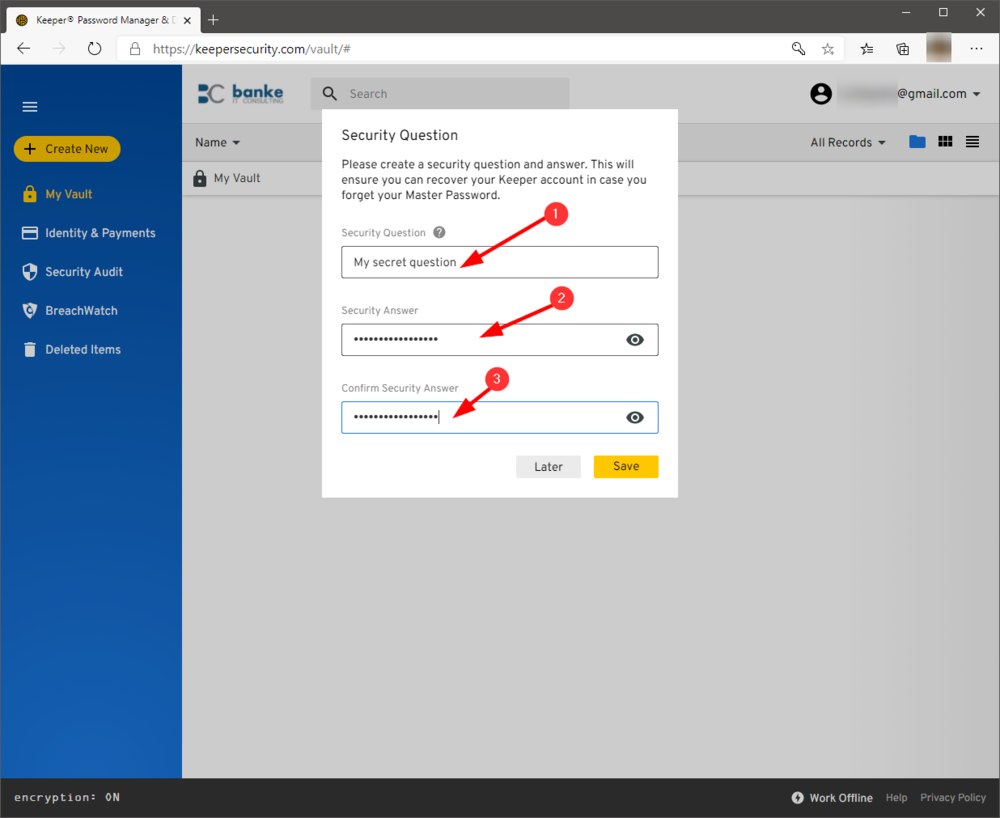The width and height of the screenshot is (1000, 818).
Task: Open the Help link in footer
Action: tap(896, 798)
